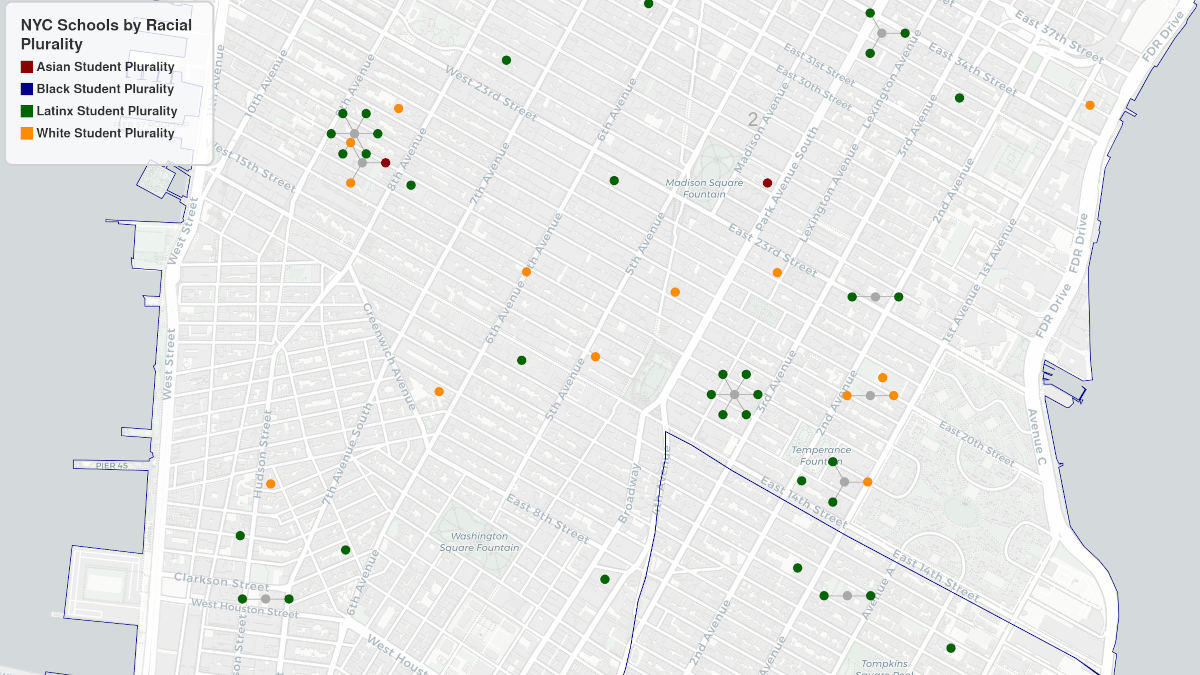Click the dark red marker in the West 15th Street cluster
The width and height of the screenshot is (1200, 675).
click(x=386, y=161)
